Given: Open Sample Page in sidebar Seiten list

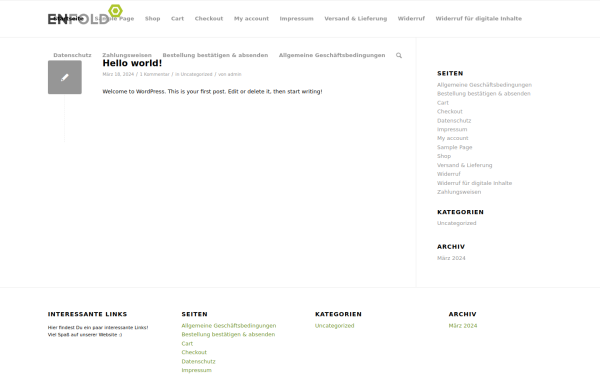Looking at the screenshot, I should point(455,147).
